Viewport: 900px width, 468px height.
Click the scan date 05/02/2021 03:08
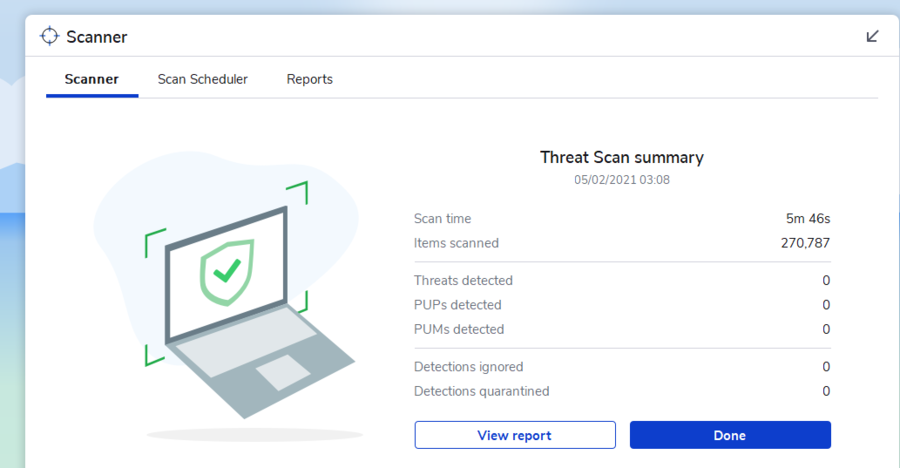(x=622, y=180)
